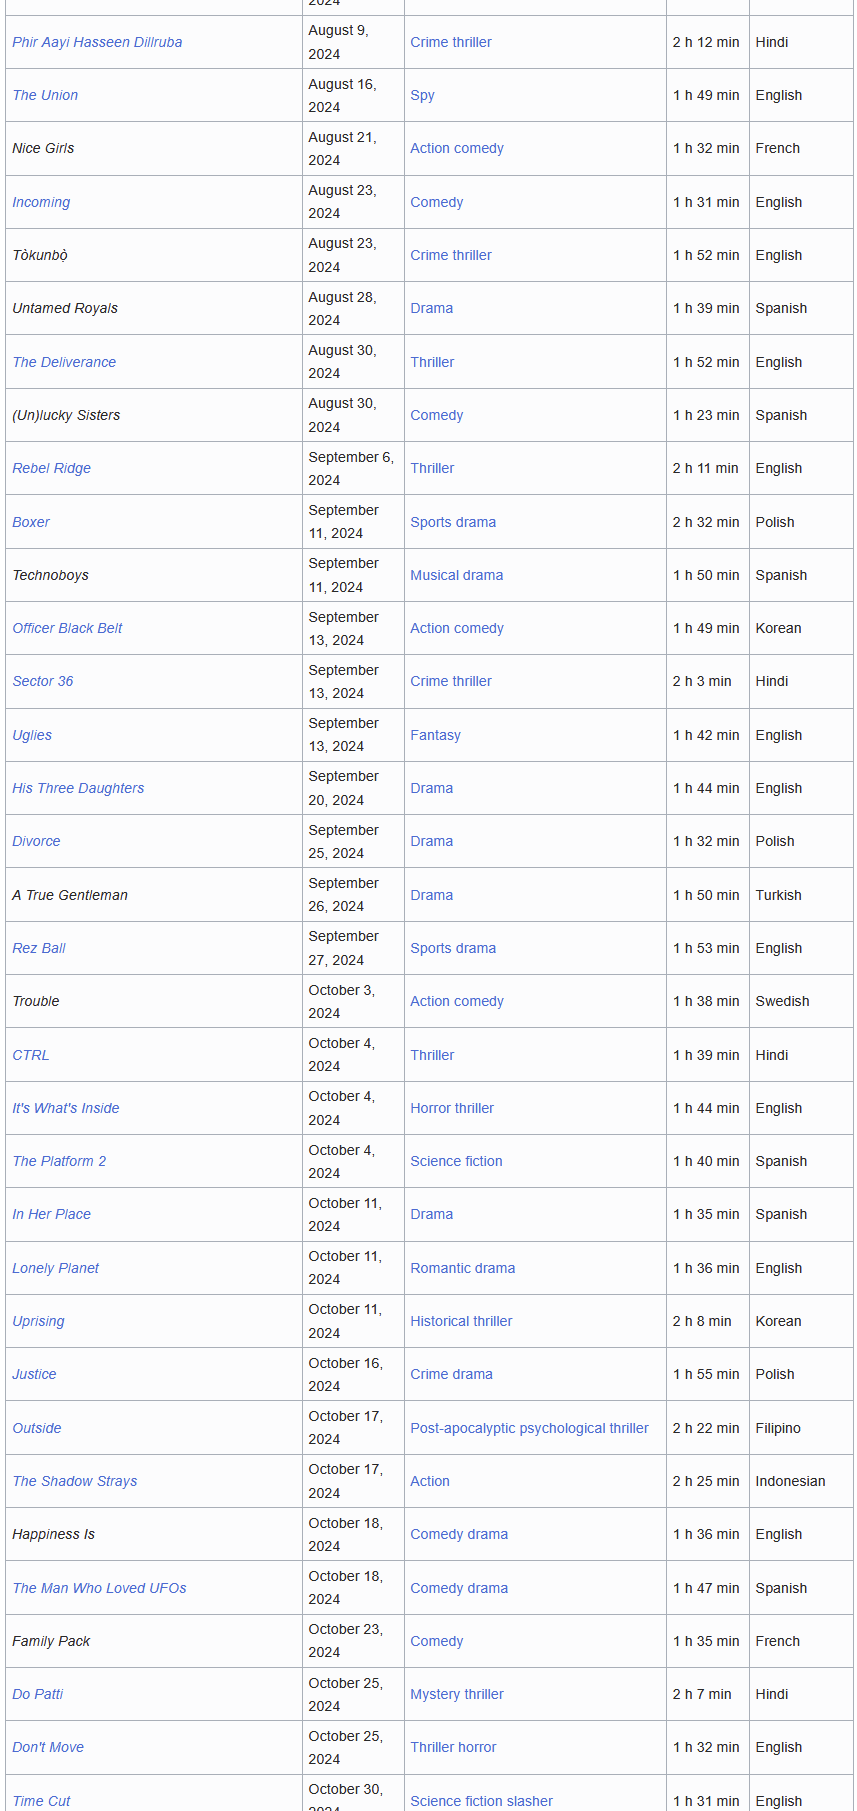The width and height of the screenshot is (857, 1811).
Task: Click the Officer Black Belt title link
Action: tap(67, 628)
